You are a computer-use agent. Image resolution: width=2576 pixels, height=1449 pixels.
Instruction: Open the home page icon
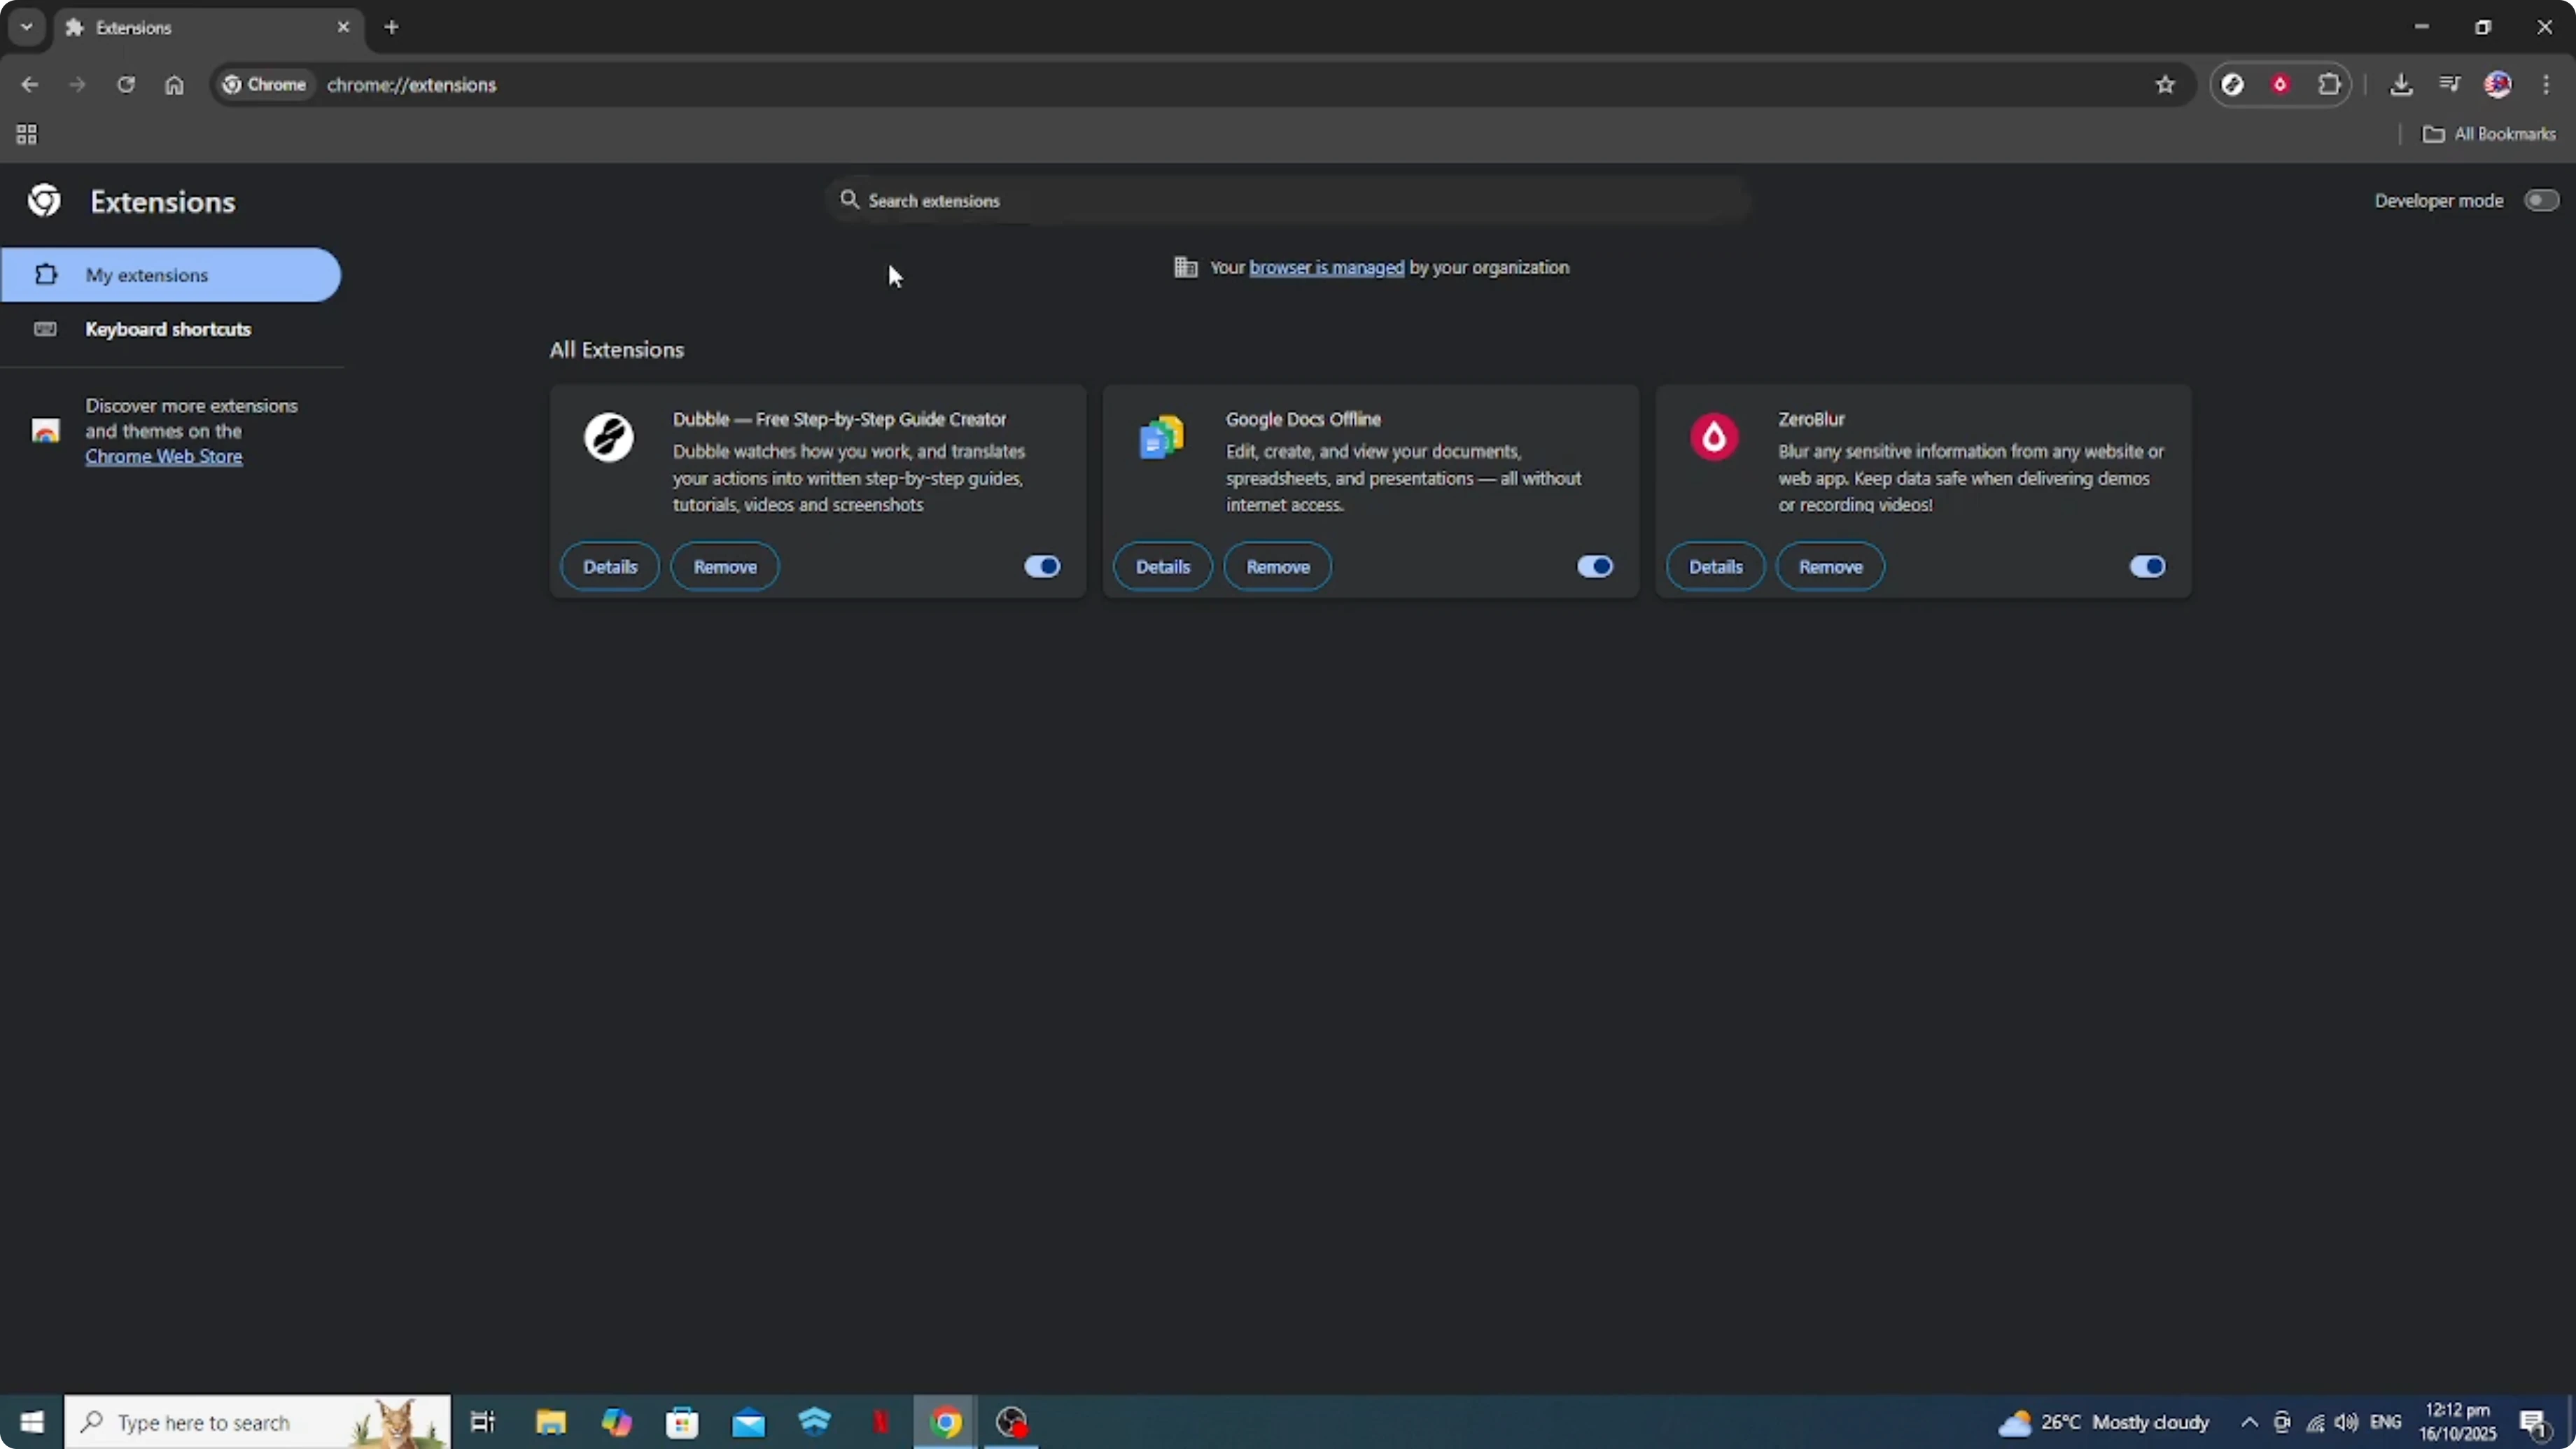coord(174,85)
